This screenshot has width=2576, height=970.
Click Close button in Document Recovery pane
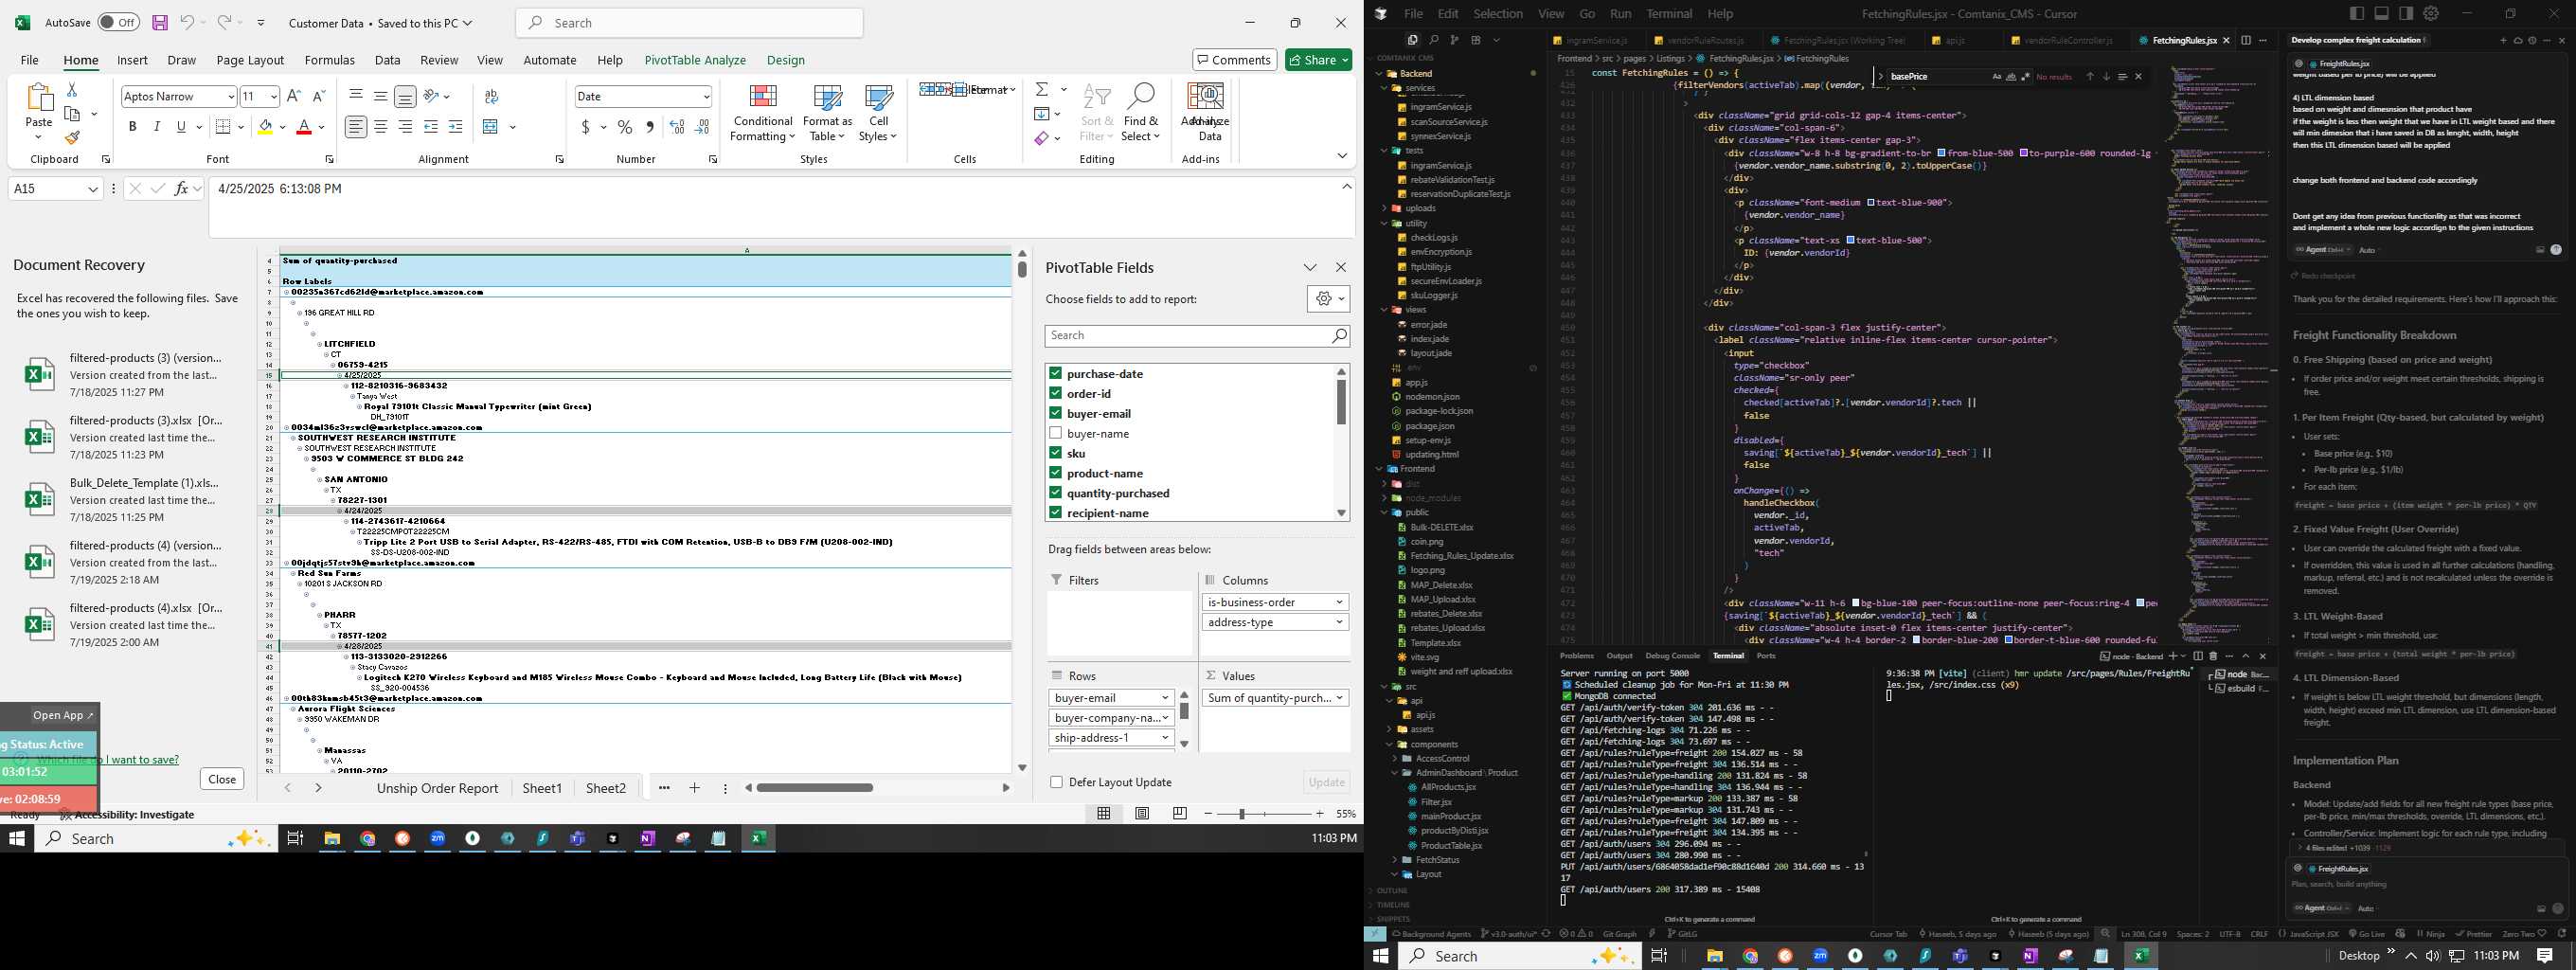222,779
